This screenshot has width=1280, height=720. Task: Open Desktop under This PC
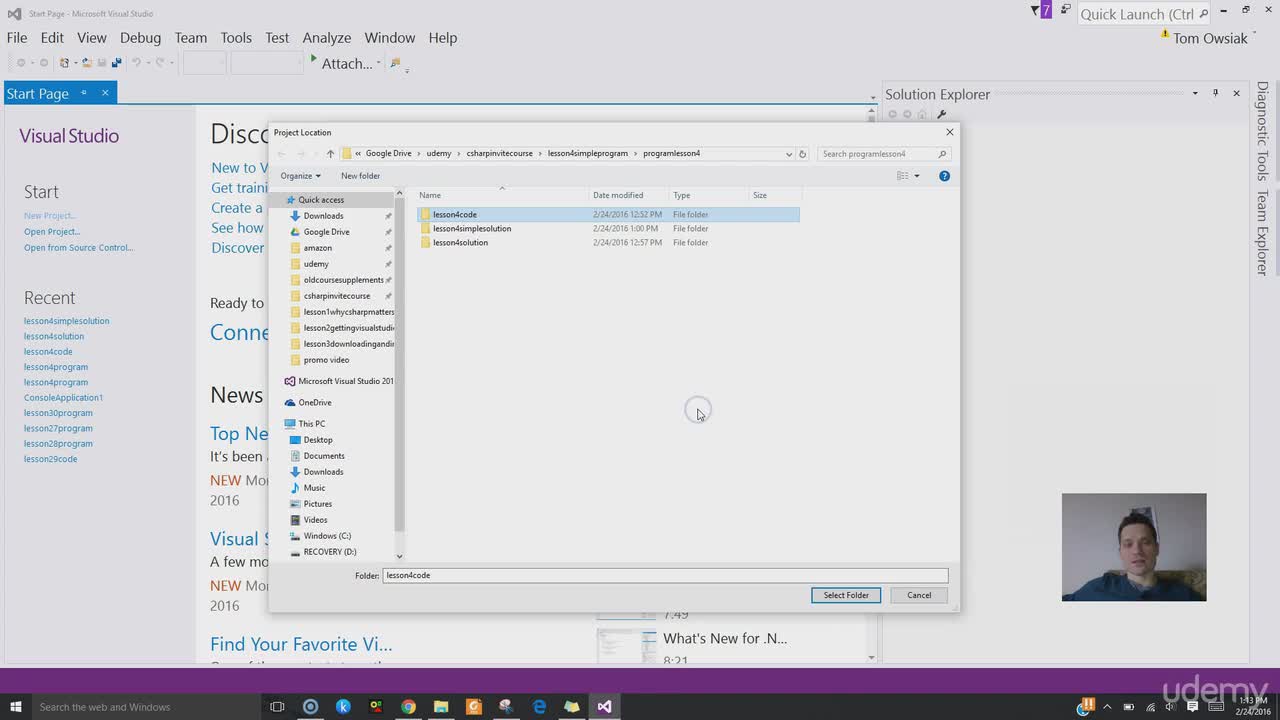[317, 440]
